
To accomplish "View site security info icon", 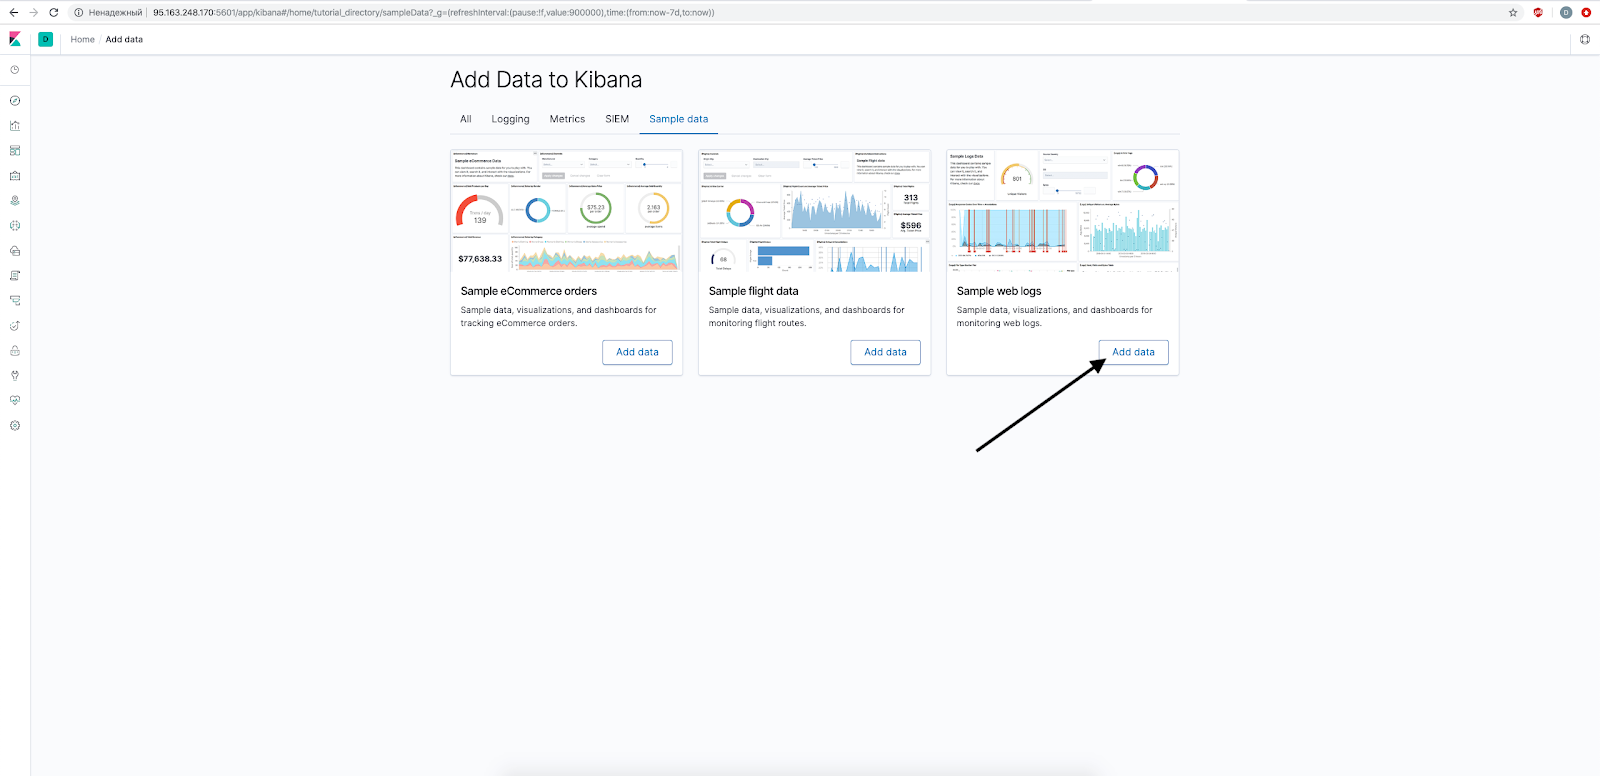I will point(78,13).
